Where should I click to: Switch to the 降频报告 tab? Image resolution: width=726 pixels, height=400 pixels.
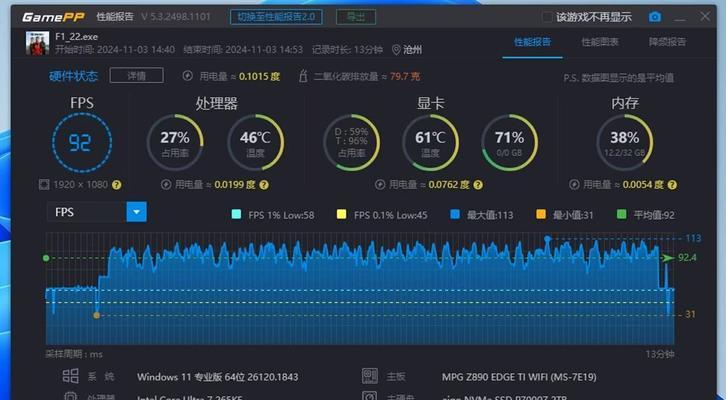(x=667, y=42)
